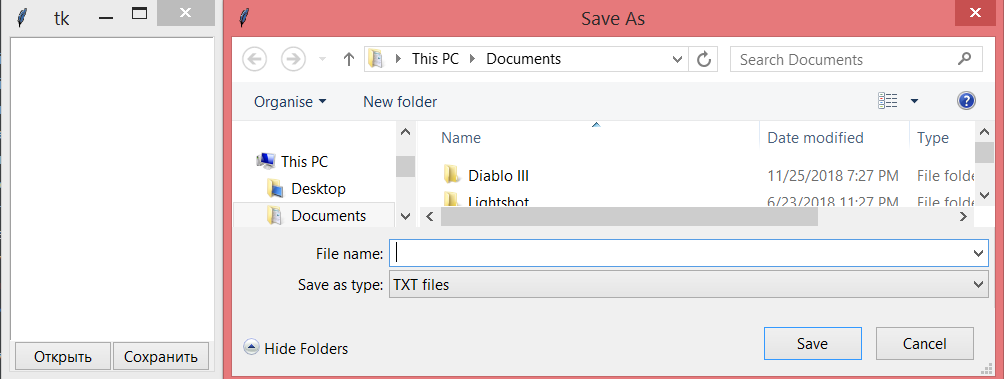
Task: Click the search magnifier icon
Action: [x=964, y=59]
